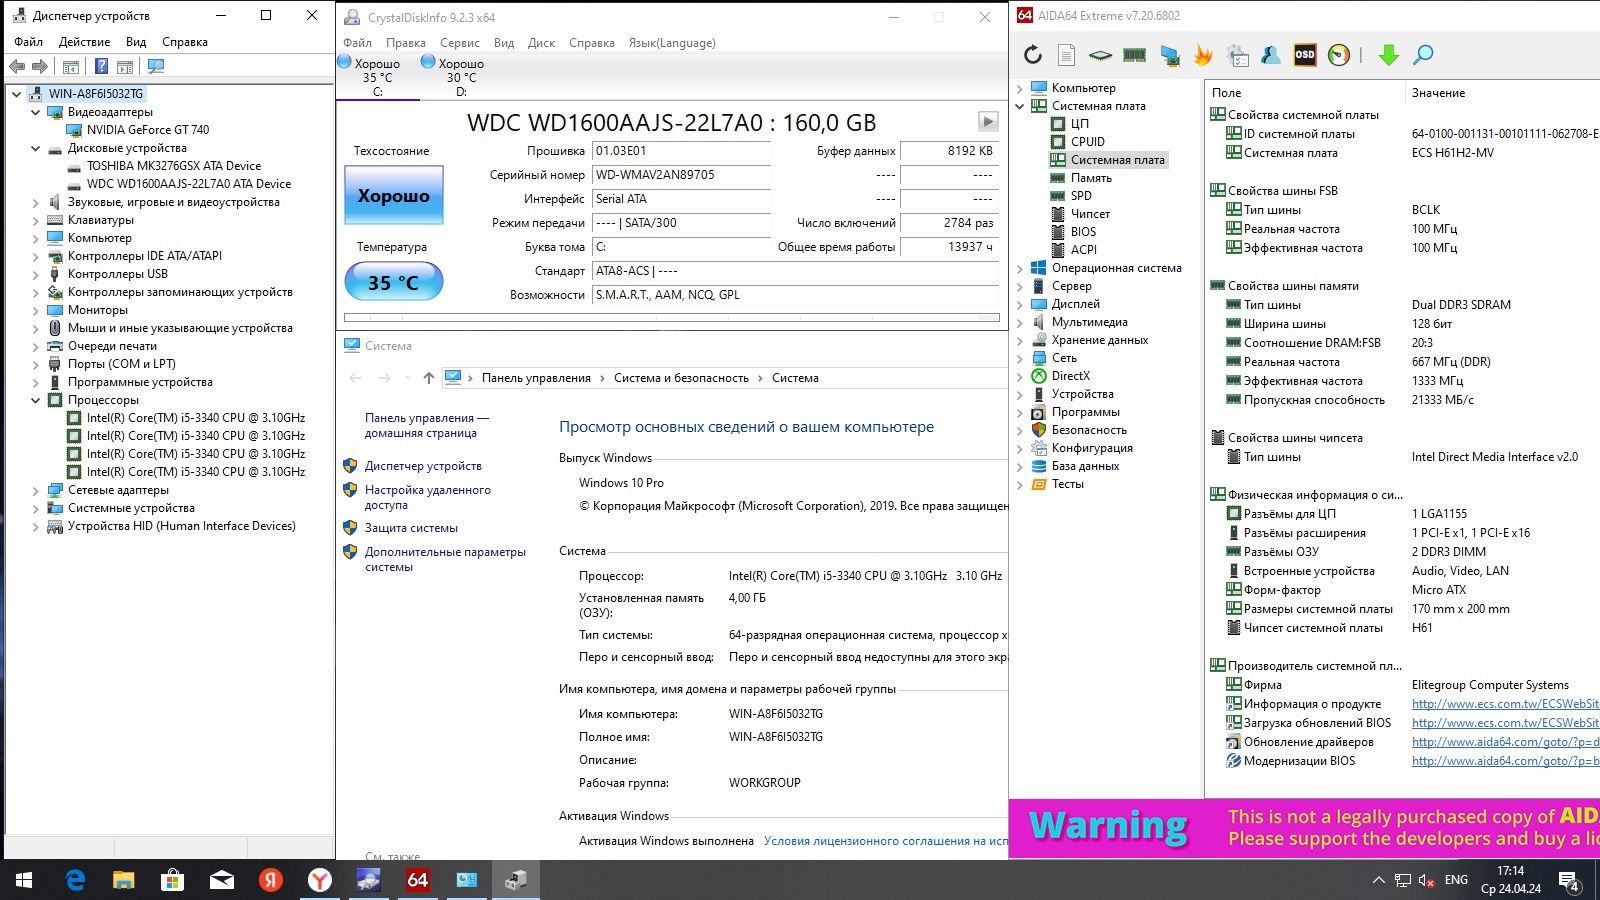
Task: Open File Explorer from the taskbar
Action: click(x=124, y=880)
